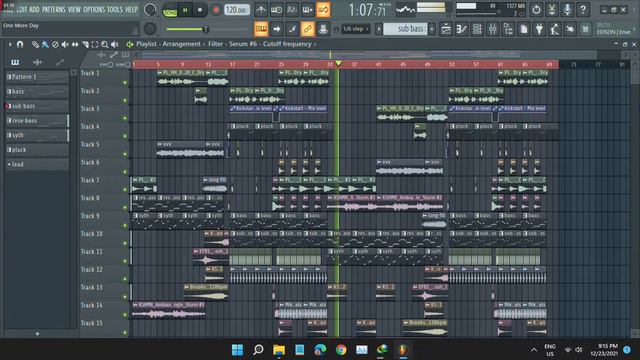Open undo history icon
This screenshot has width=640, height=360.
coord(536,10)
